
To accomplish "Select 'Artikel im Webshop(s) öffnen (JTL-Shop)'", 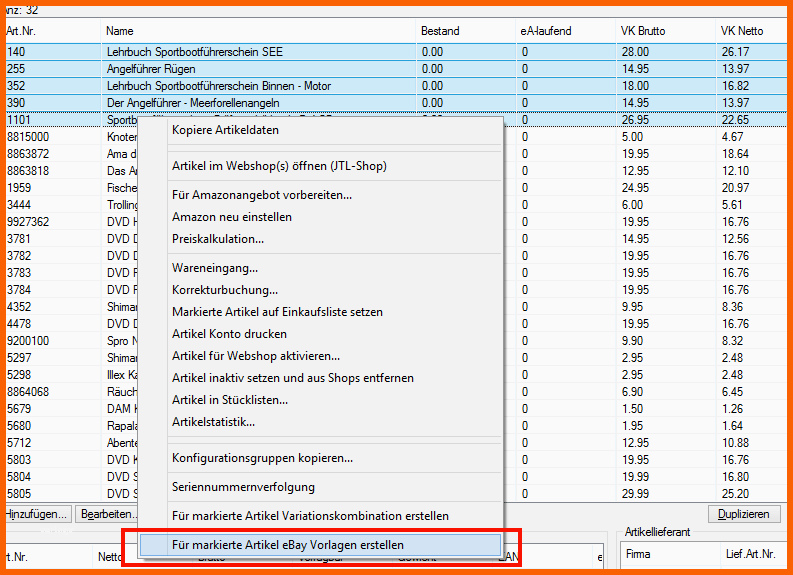I will click(x=320, y=166).
